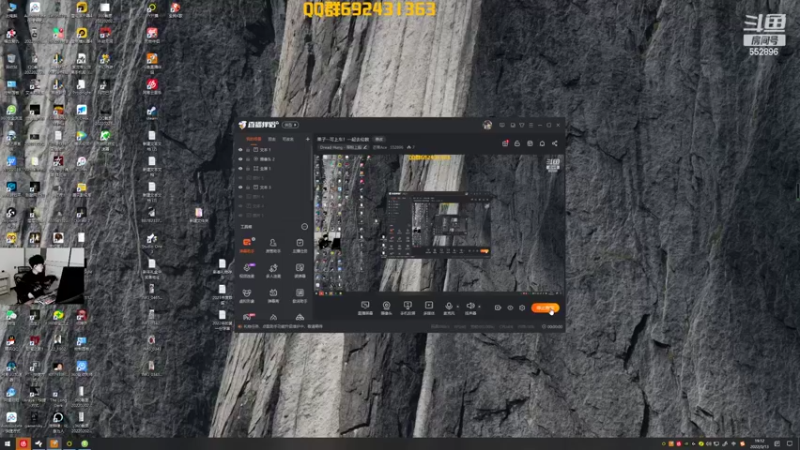Show the hidden 文本 4 source via its eye icon
800x450 pixels.
tap(240, 206)
